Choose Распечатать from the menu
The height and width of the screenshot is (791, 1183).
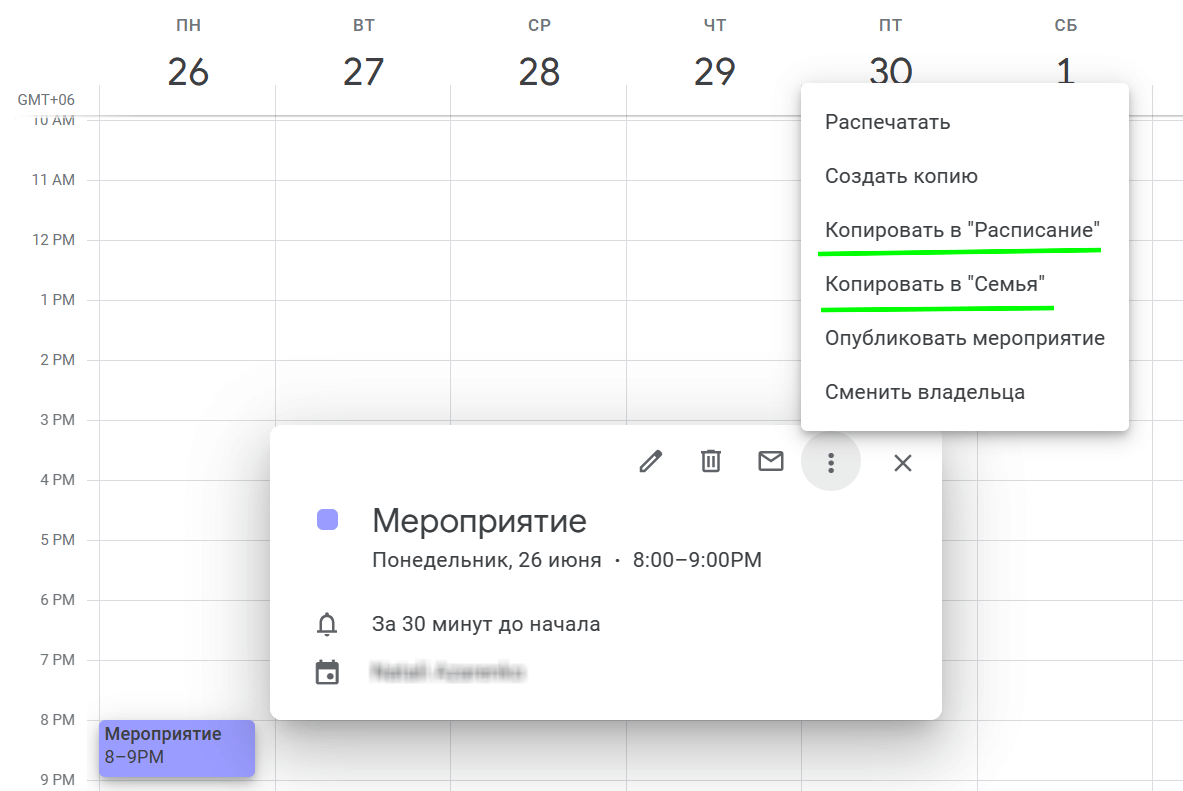click(x=964, y=122)
